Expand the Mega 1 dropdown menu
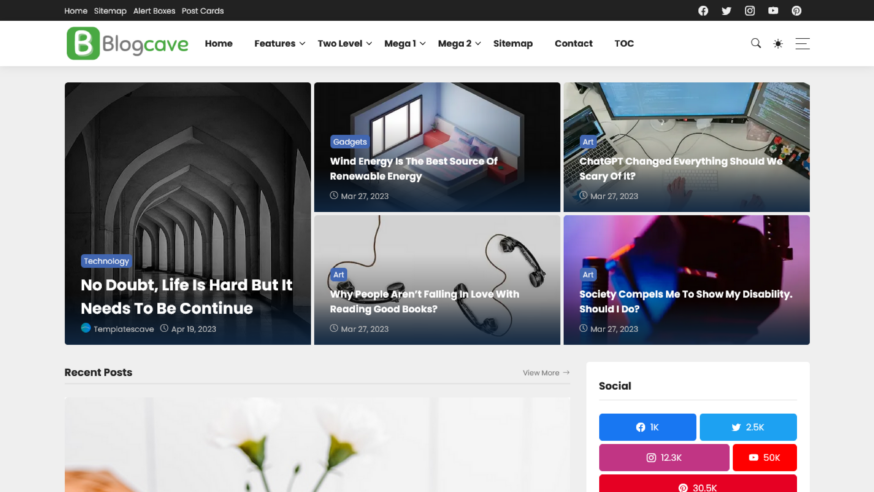Image resolution: width=874 pixels, height=492 pixels. click(405, 43)
